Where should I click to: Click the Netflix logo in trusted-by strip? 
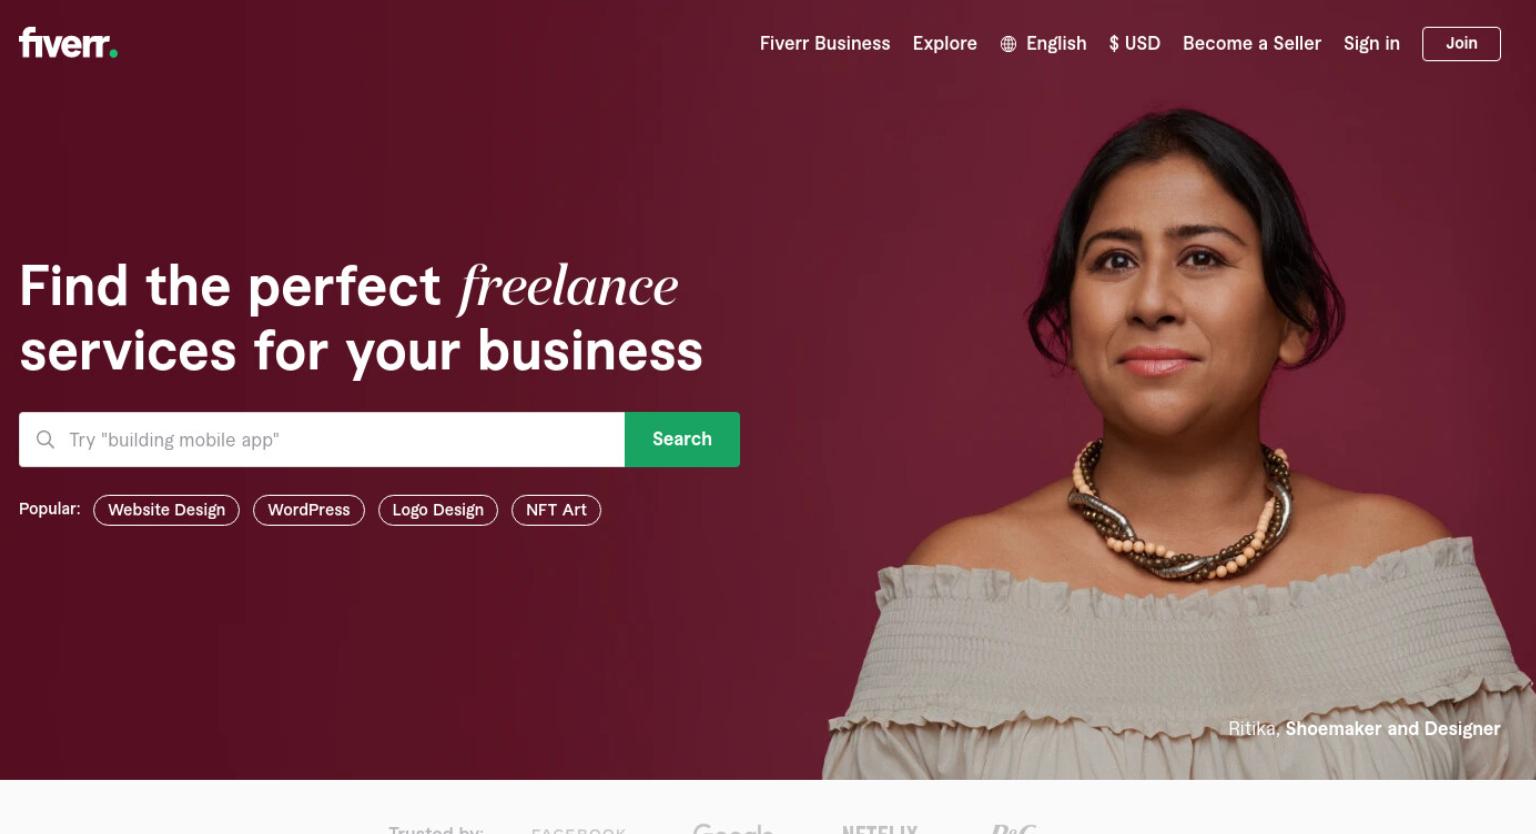tap(880, 829)
